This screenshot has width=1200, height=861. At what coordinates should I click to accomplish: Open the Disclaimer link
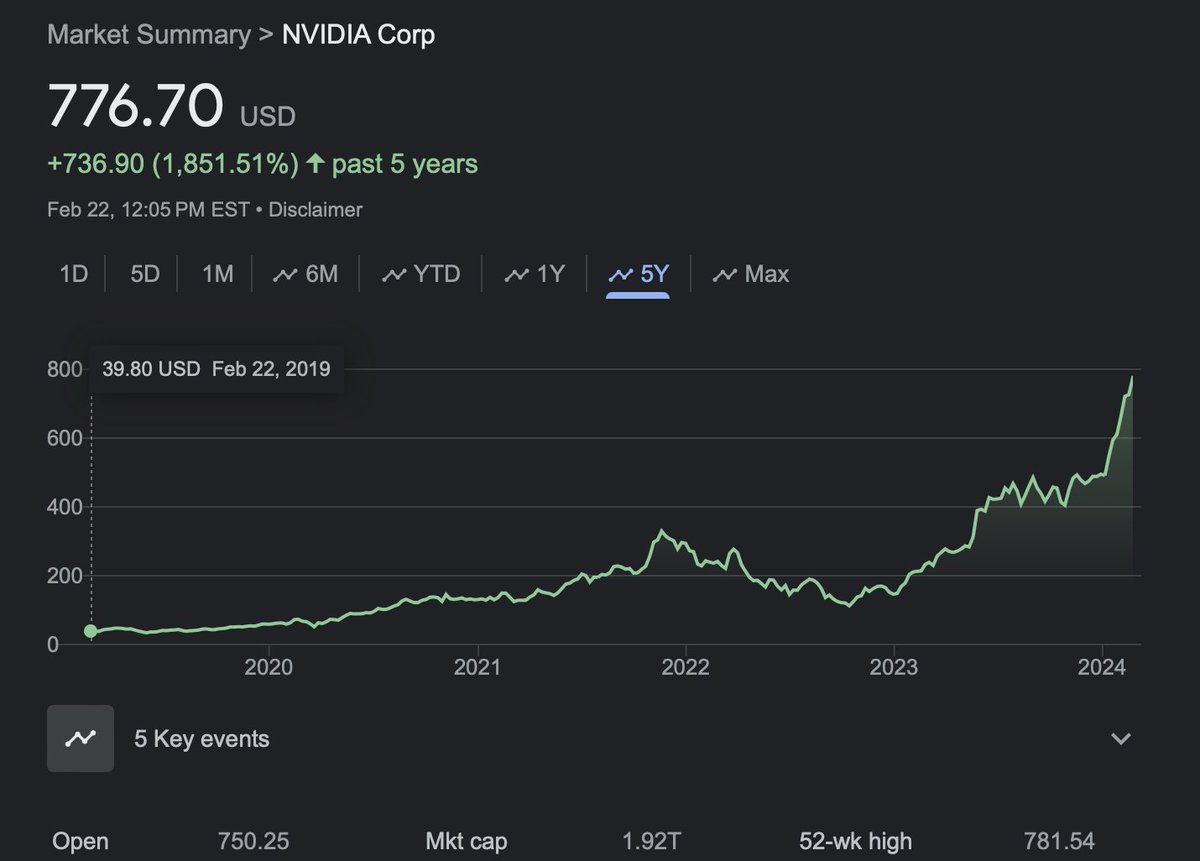click(316, 210)
